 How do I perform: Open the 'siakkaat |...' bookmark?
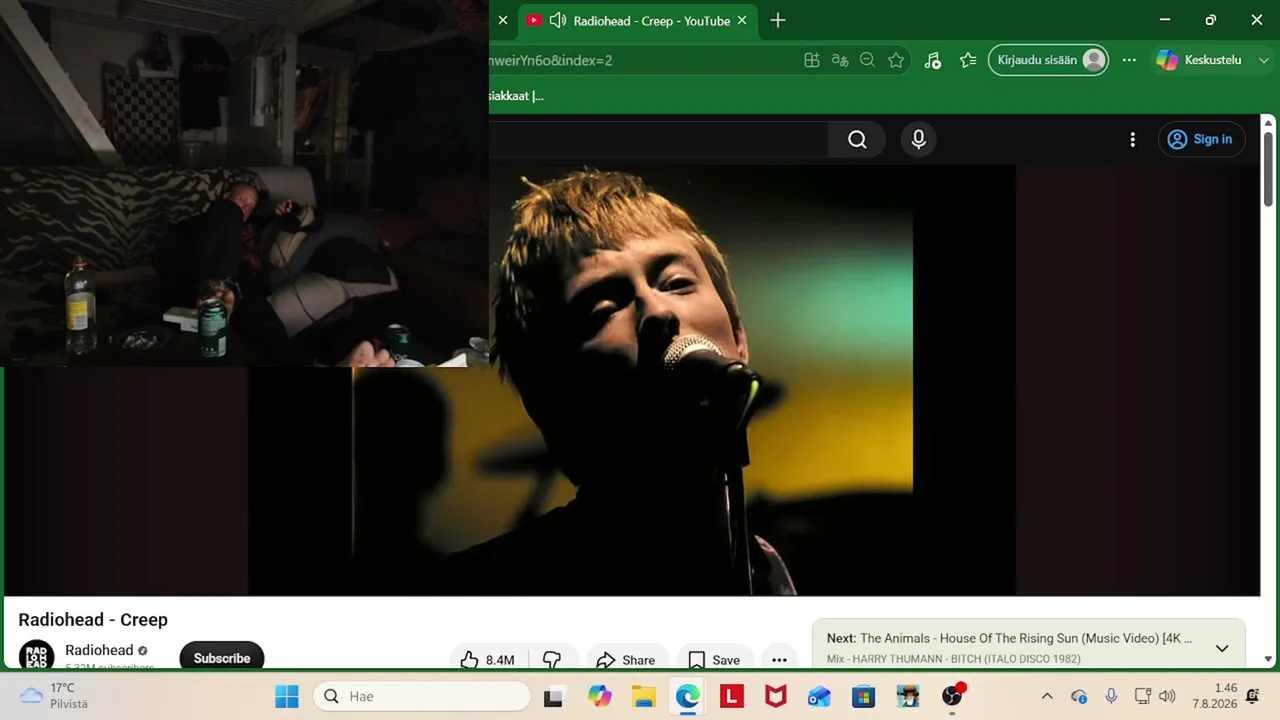[516, 96]
